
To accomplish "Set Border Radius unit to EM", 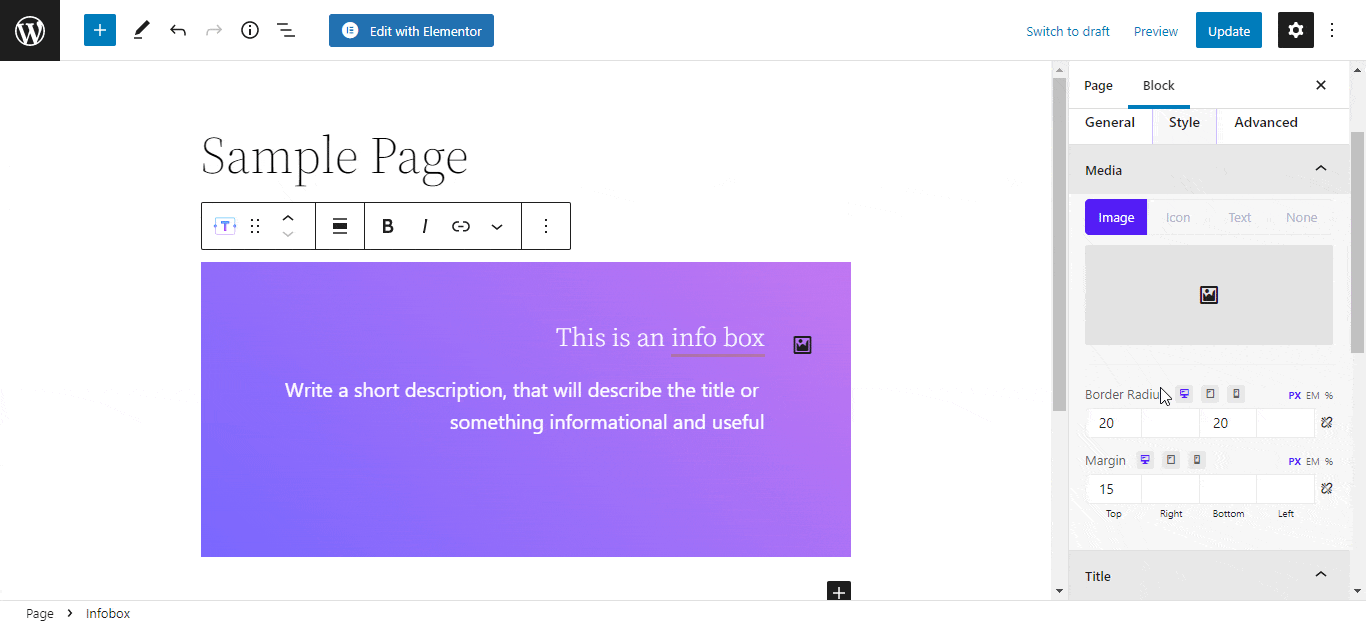I will pyautogui.click(x=1313, y=395).
